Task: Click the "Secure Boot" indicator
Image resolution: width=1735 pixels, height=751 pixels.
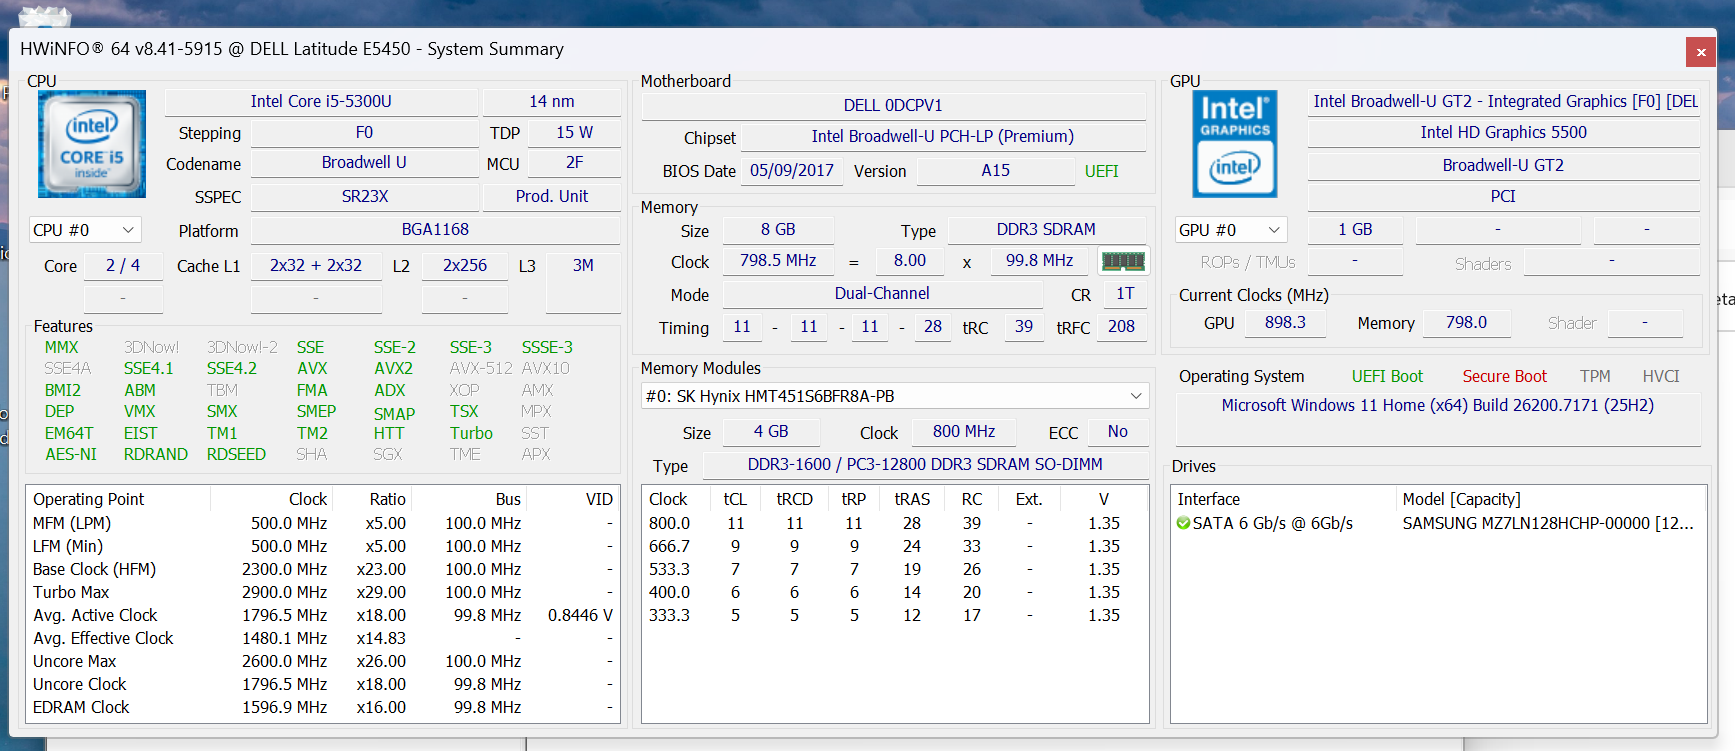Action: pos(1504,376)
